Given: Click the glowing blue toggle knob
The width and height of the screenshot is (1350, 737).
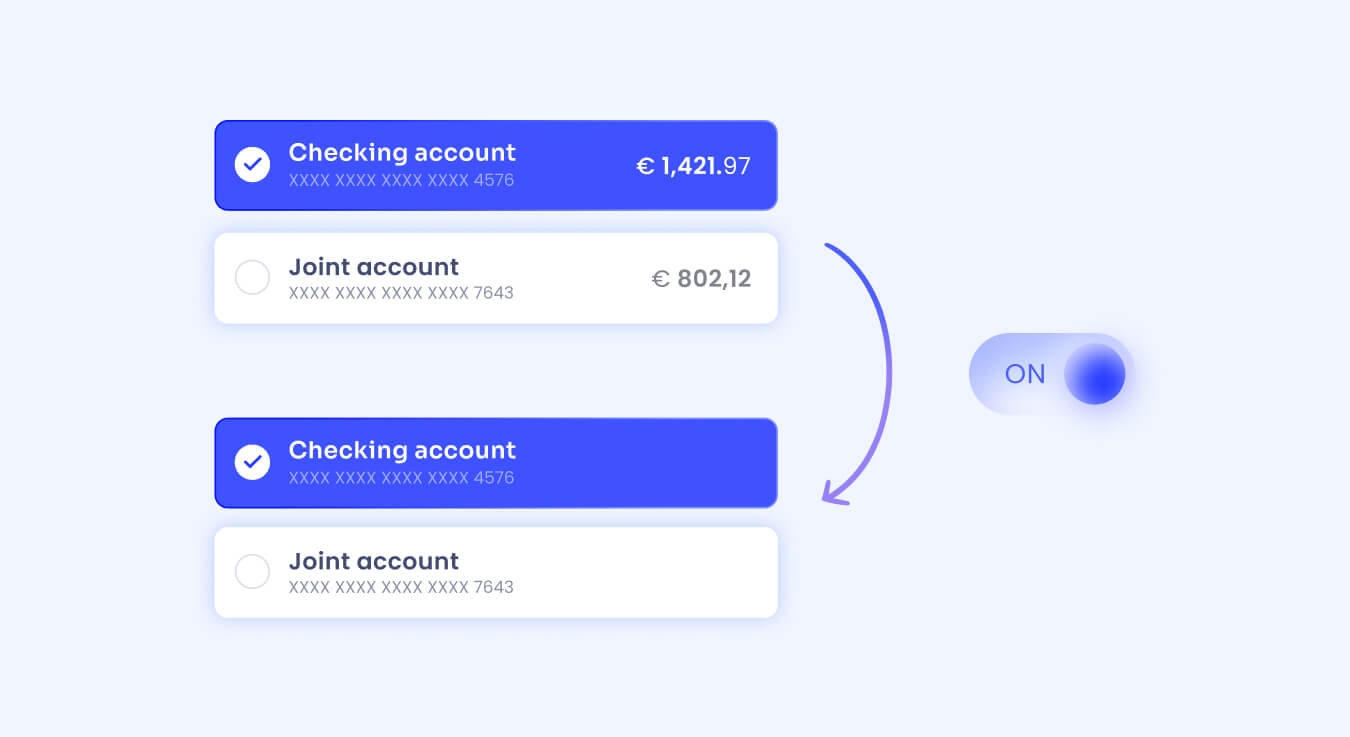Looking at the screenshot, I should click(1094, 374).
